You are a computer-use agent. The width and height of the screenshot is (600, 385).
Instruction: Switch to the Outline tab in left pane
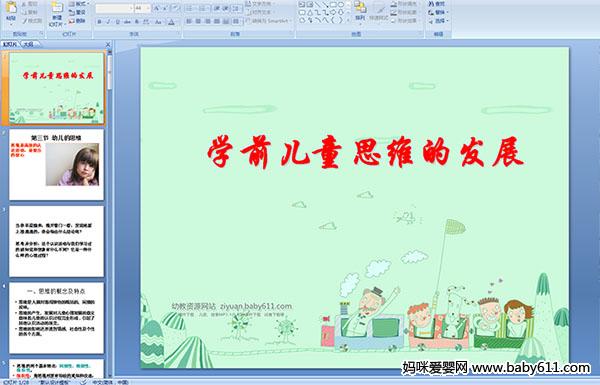coord(29,44)
